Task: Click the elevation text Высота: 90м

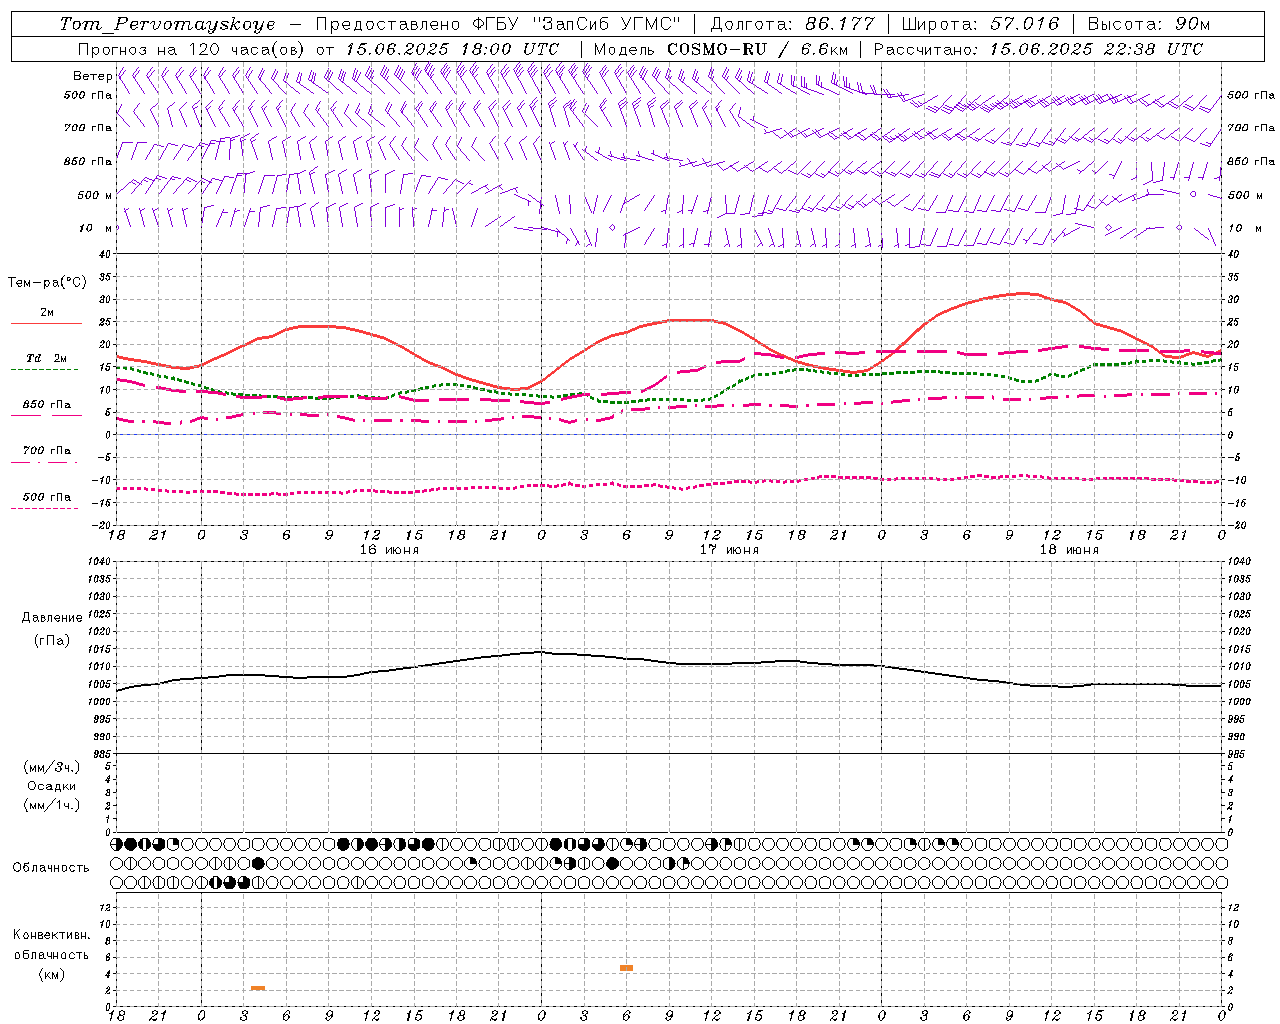Action: tap(1148, 24)
